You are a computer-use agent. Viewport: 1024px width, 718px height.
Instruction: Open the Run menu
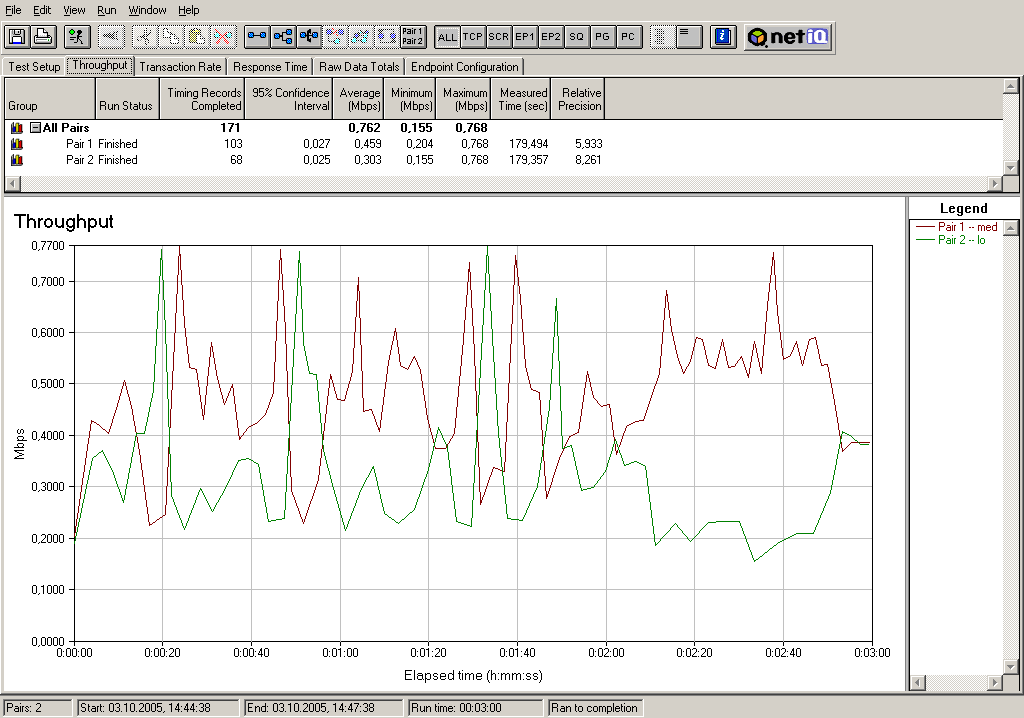[x=107, y=10]
